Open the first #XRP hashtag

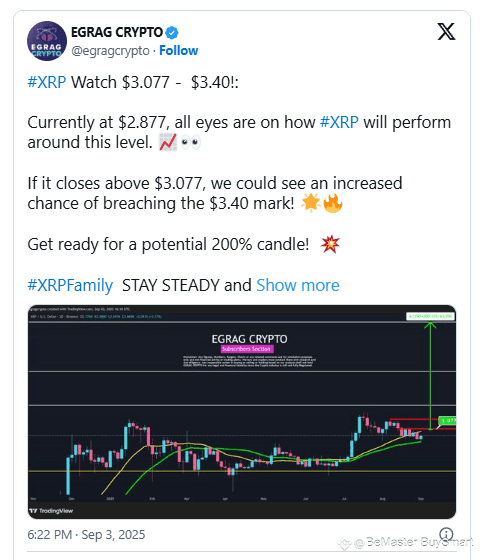(47, 82)
